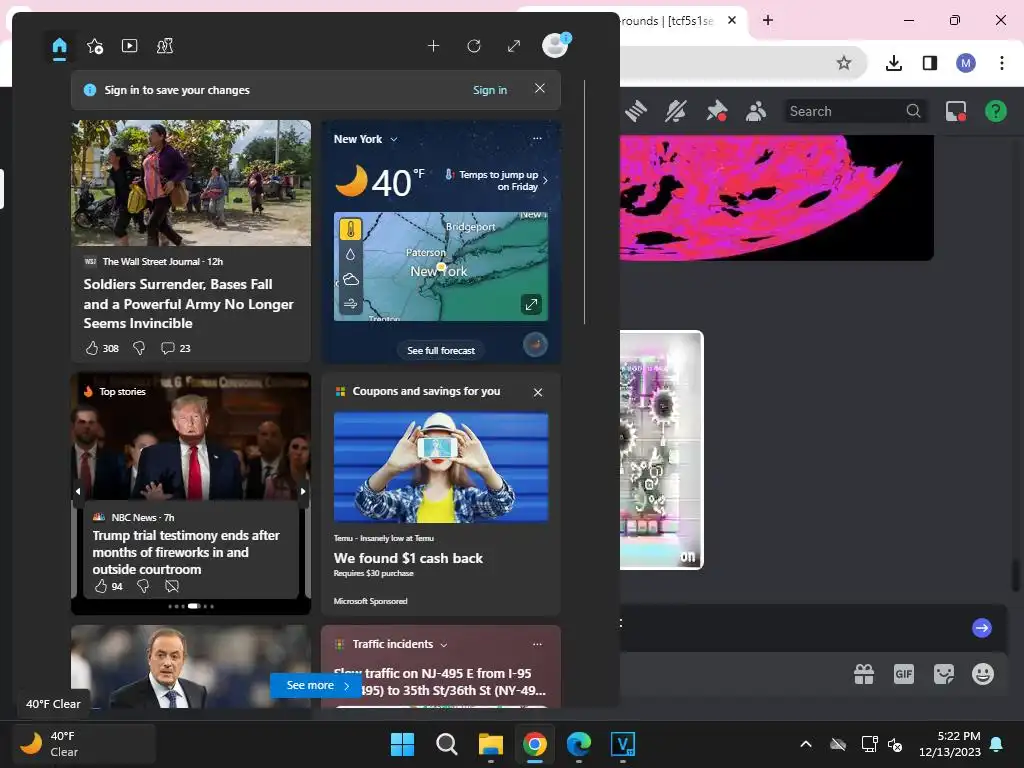Expand the weather map
The image size is (1024, 768).
click(x=531, y=304)
